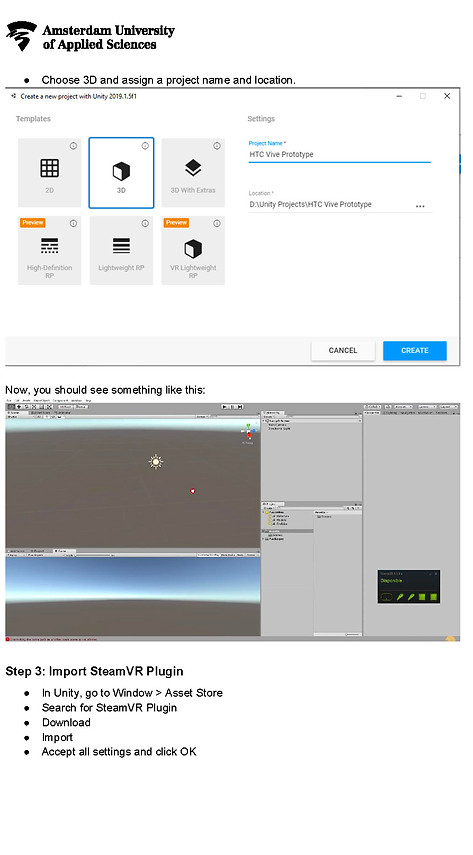
Task: Minimize the Create new project dialog
Action: click(x=399, y=96)
